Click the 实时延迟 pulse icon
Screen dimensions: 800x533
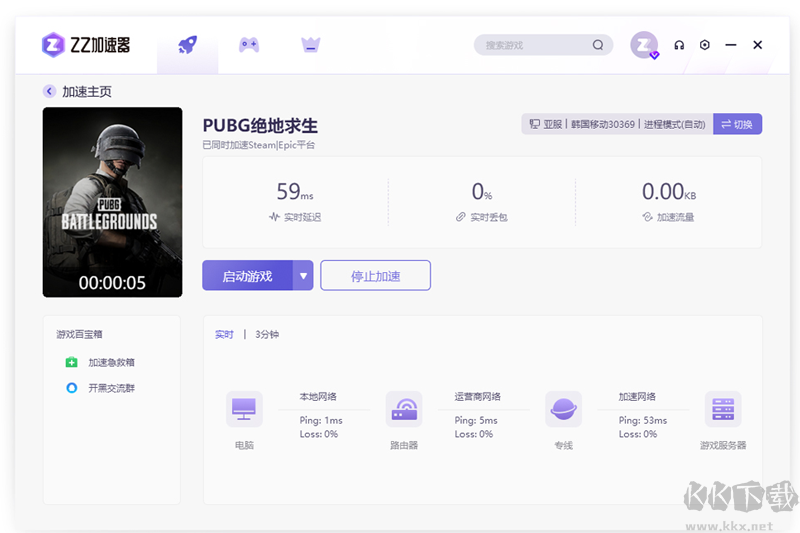pyautogui.click(x=274, y=217)
